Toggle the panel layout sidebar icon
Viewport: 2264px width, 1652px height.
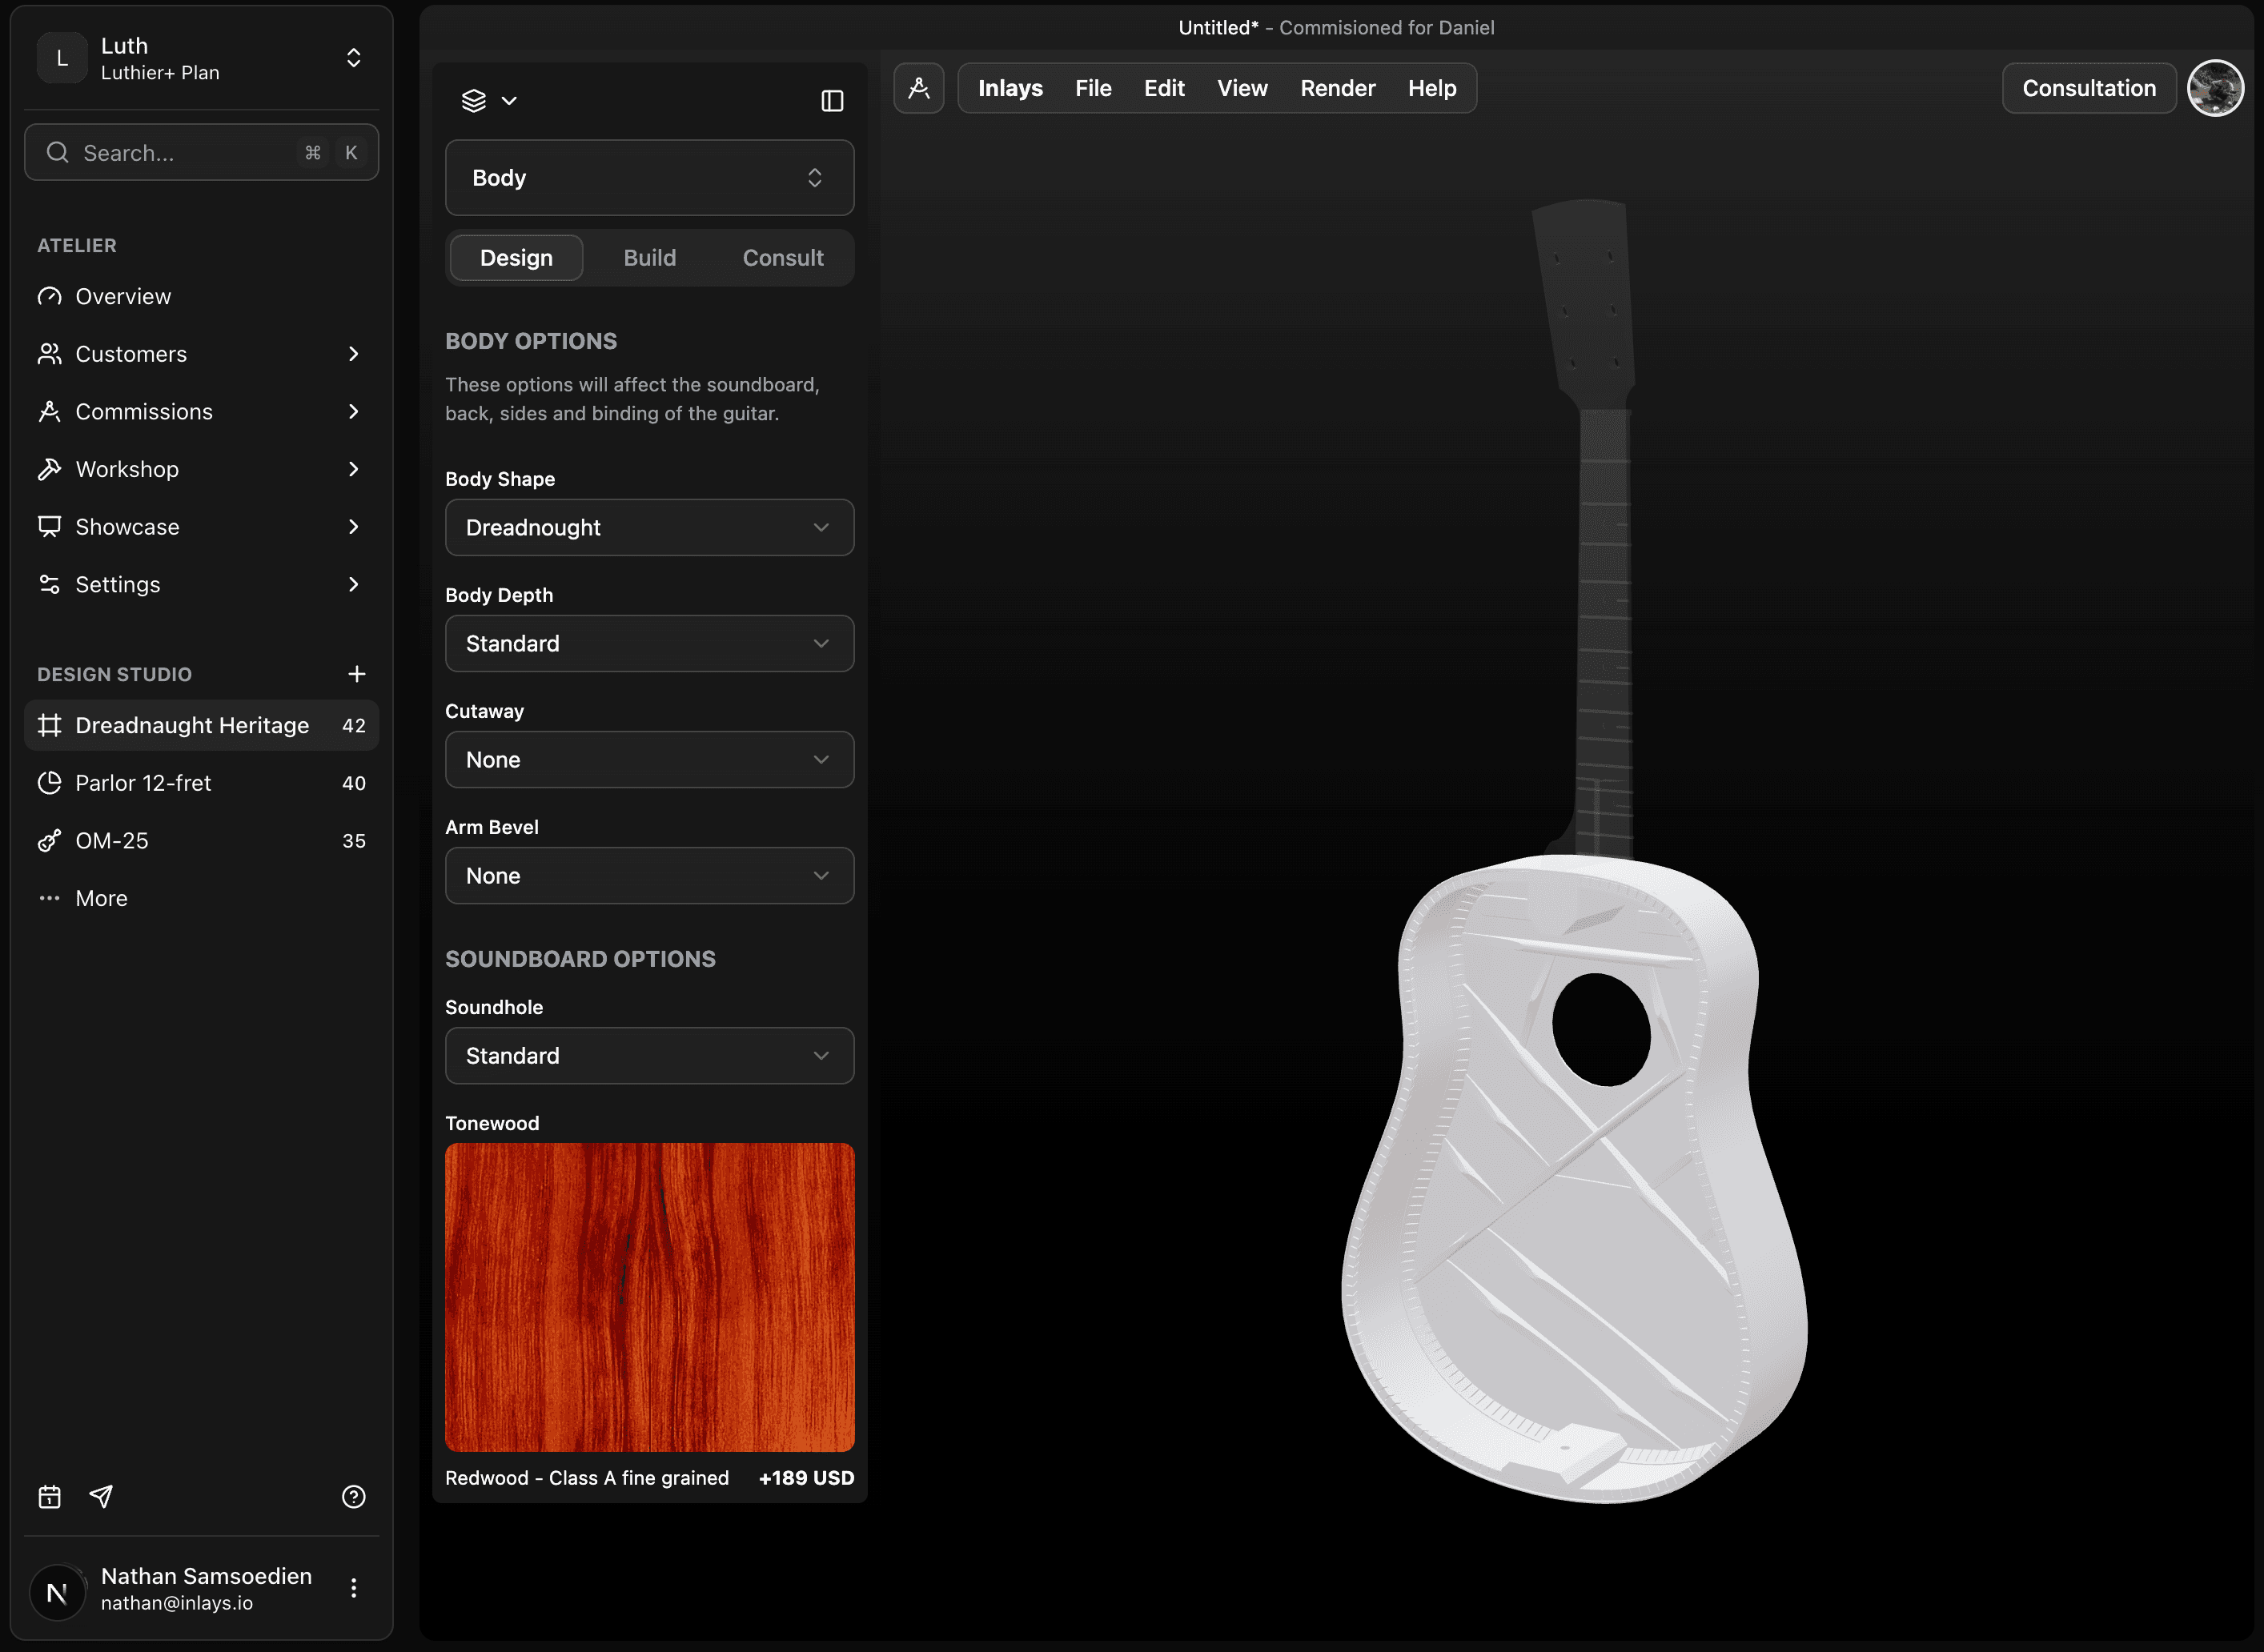832,100
